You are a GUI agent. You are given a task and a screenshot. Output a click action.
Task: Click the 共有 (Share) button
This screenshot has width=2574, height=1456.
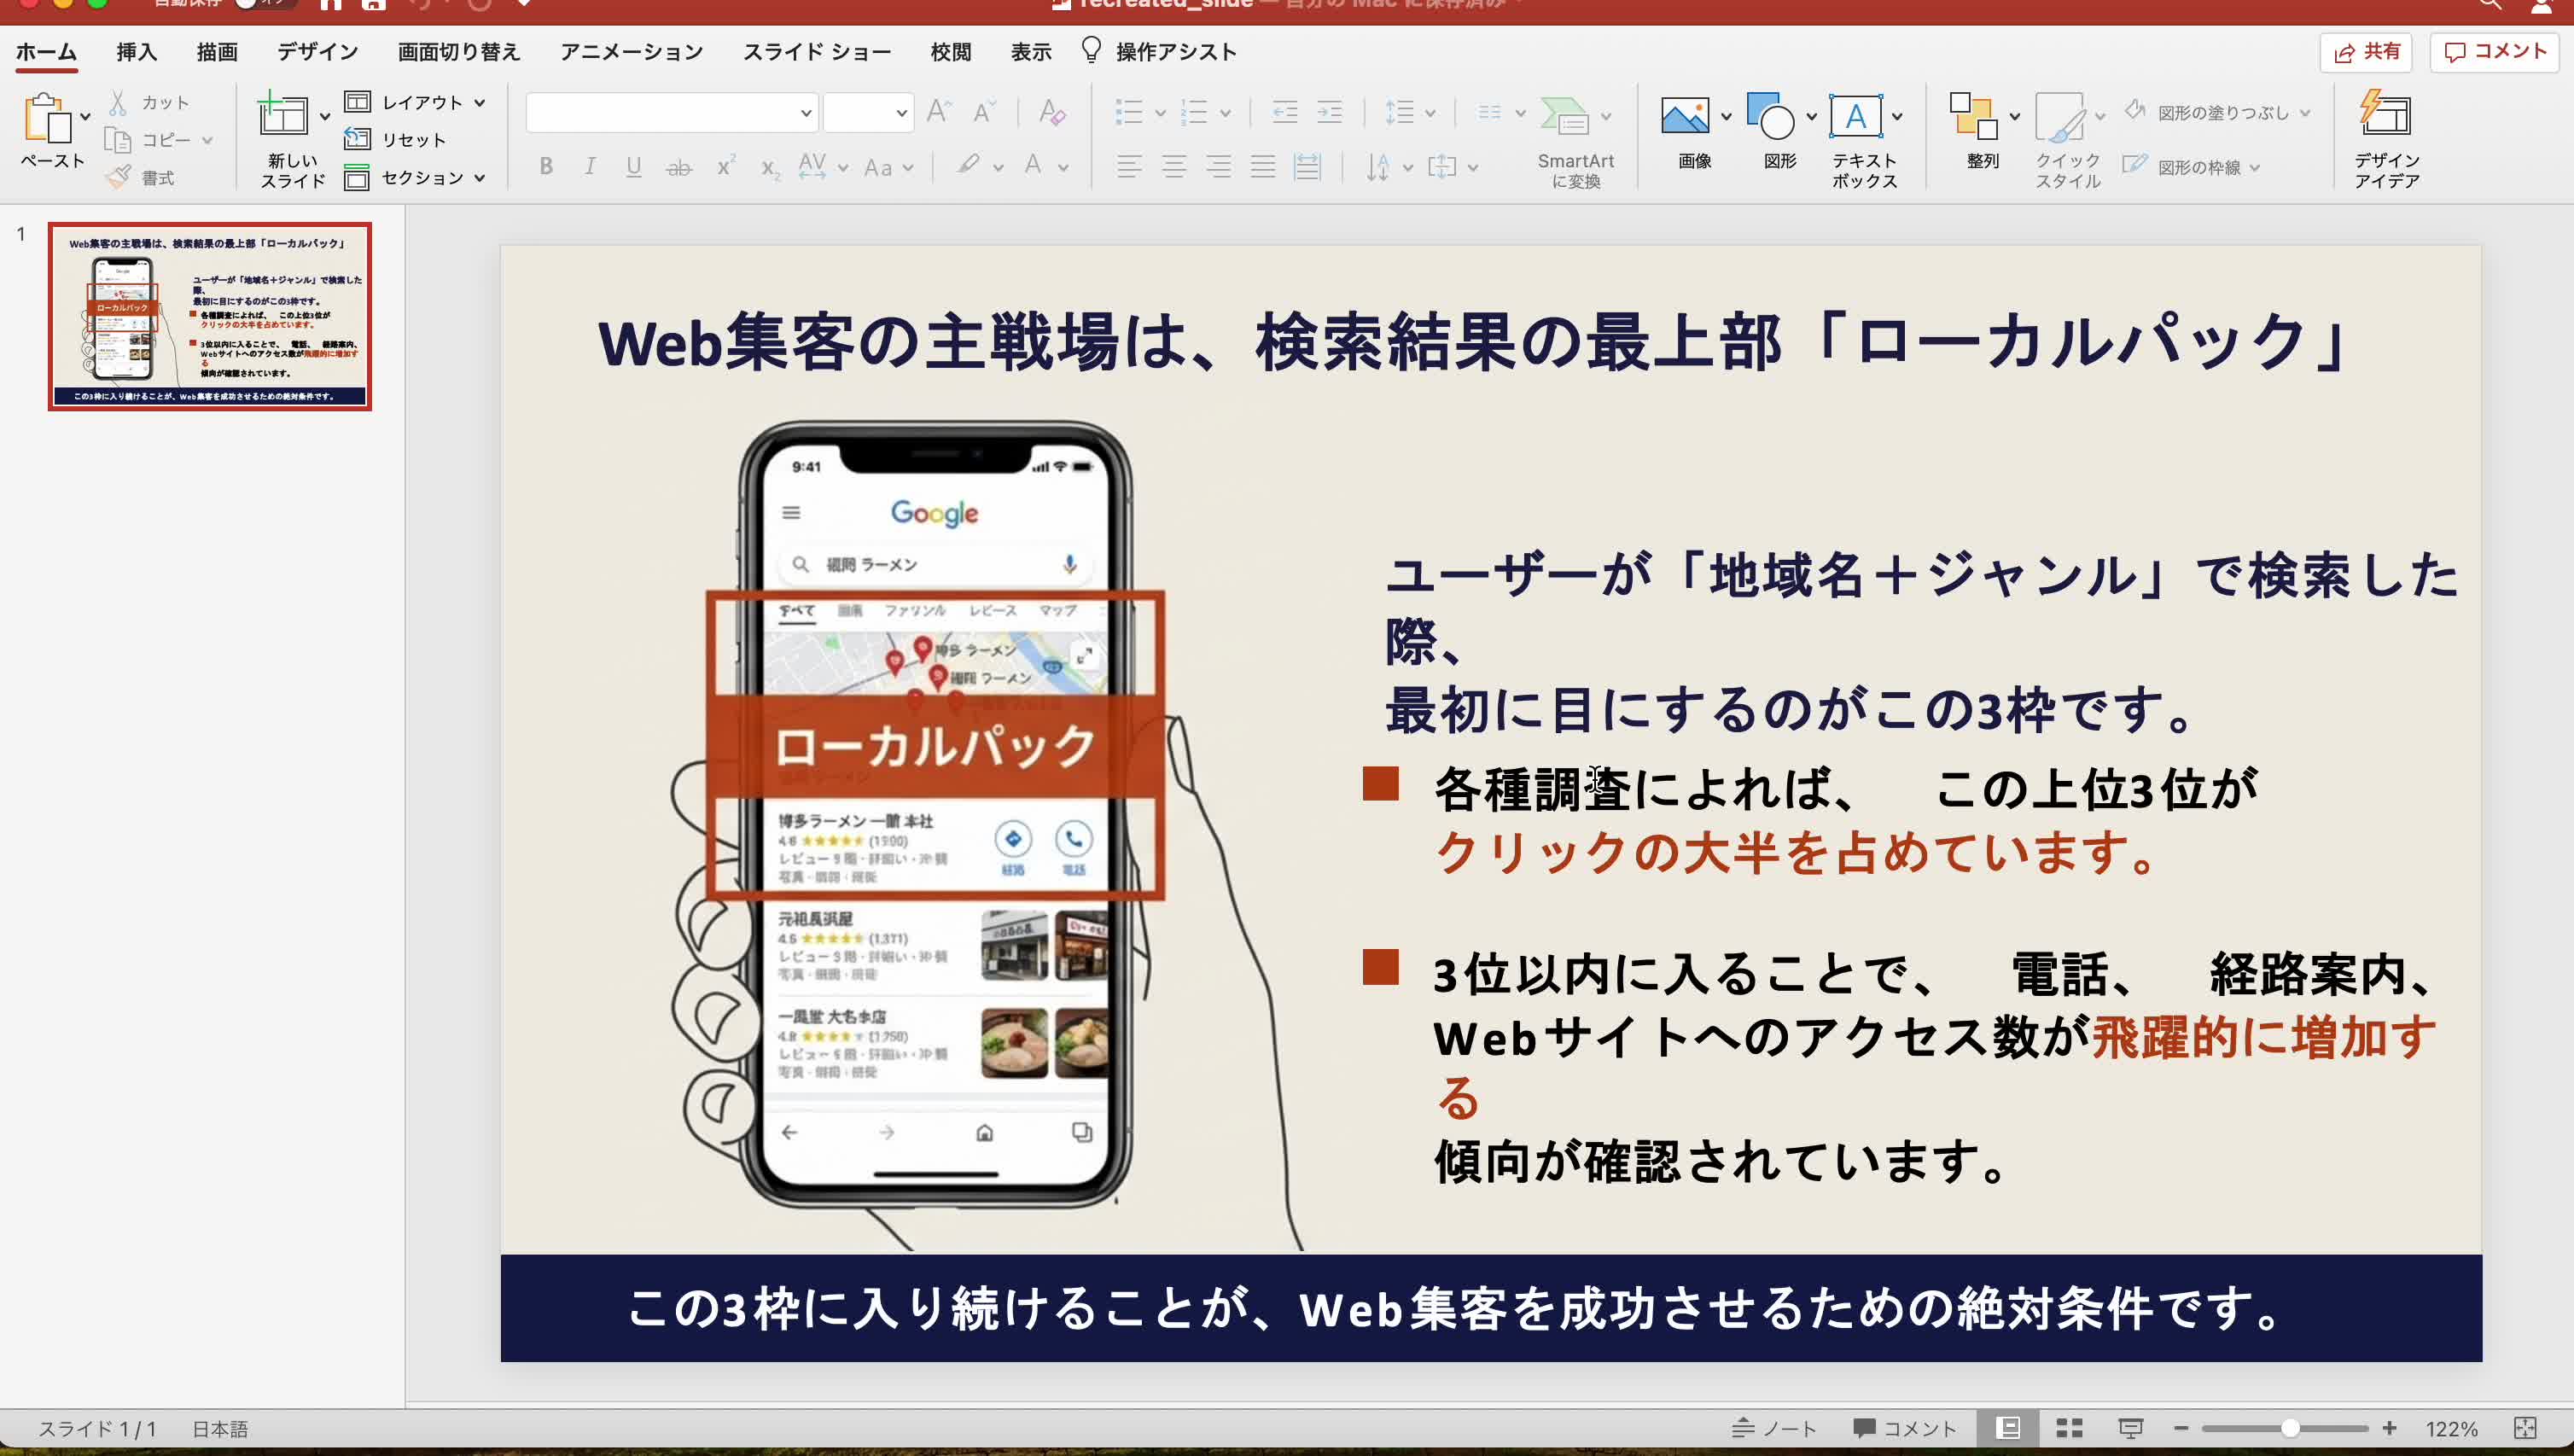coord(2368,52)
